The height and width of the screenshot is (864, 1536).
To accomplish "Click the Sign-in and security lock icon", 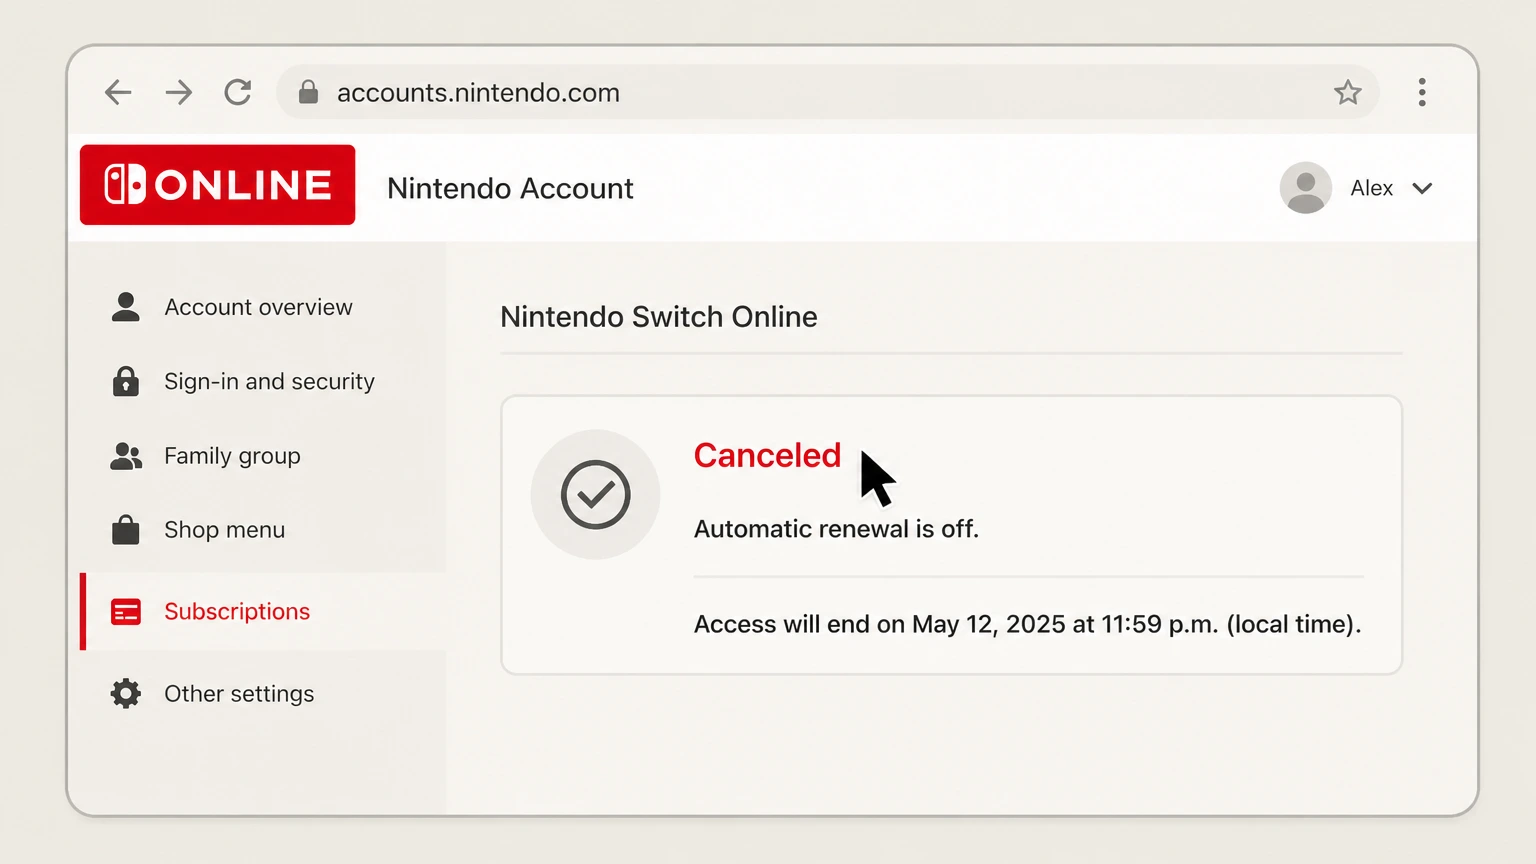I will coord(126,381).
